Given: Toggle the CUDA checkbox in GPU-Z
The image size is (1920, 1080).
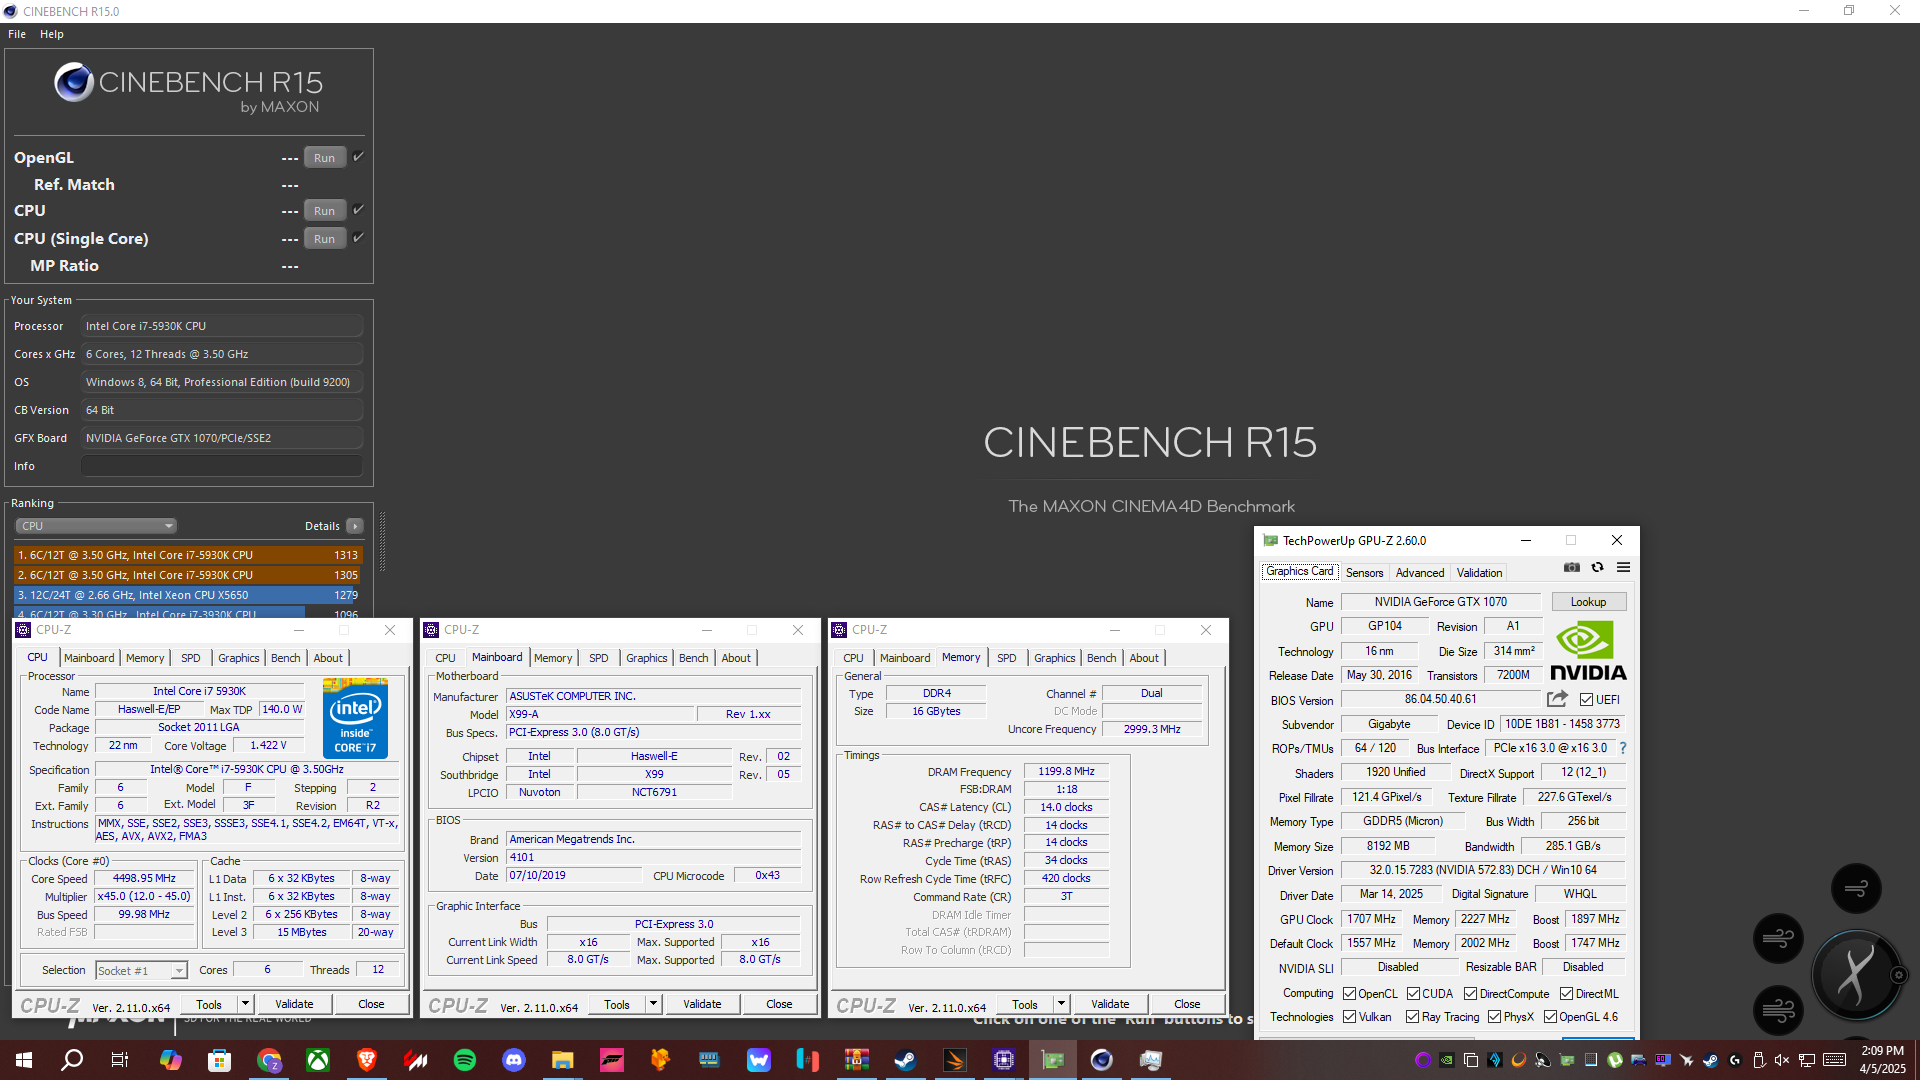Looking at the screenshot, I should pos(1413,994).
